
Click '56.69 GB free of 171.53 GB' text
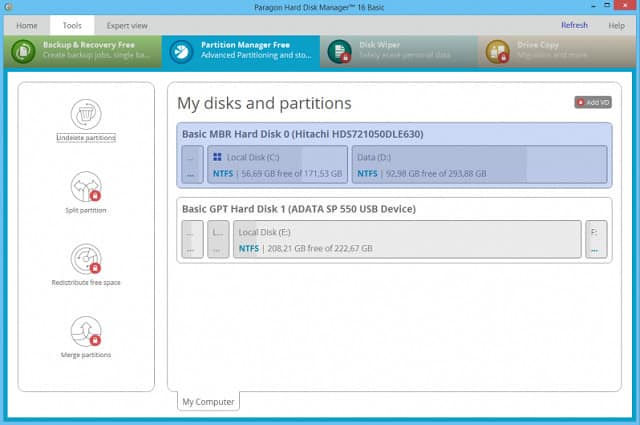pyautogui.click(x=291, y=174)
